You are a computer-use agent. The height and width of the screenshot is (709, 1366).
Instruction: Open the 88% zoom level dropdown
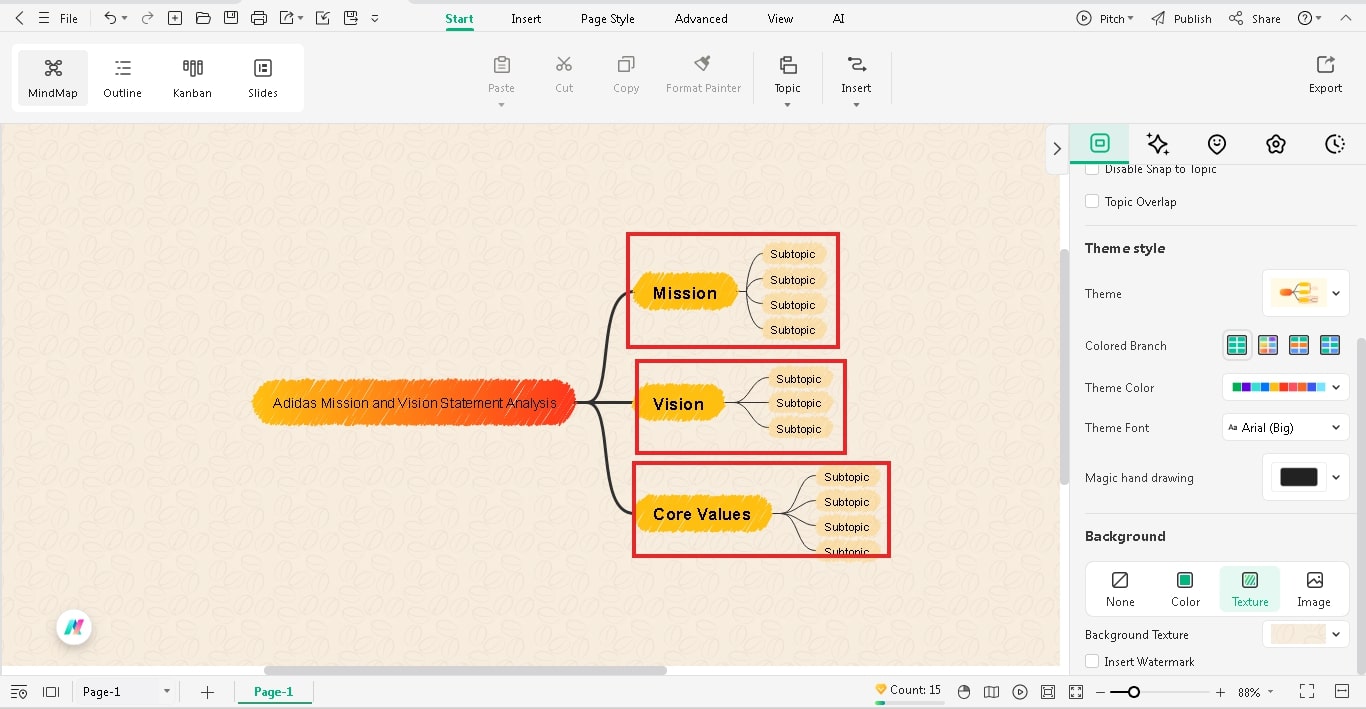[x=1256, y=692]
